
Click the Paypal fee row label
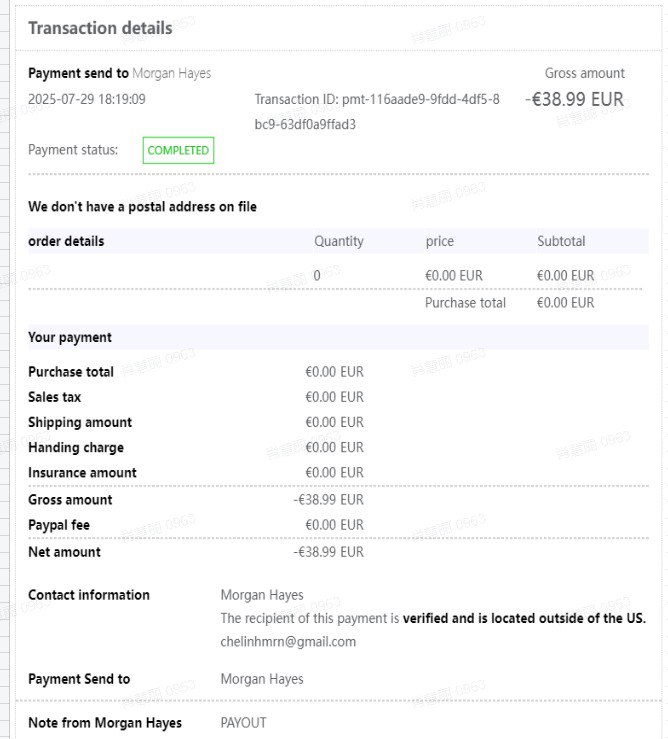60,525
